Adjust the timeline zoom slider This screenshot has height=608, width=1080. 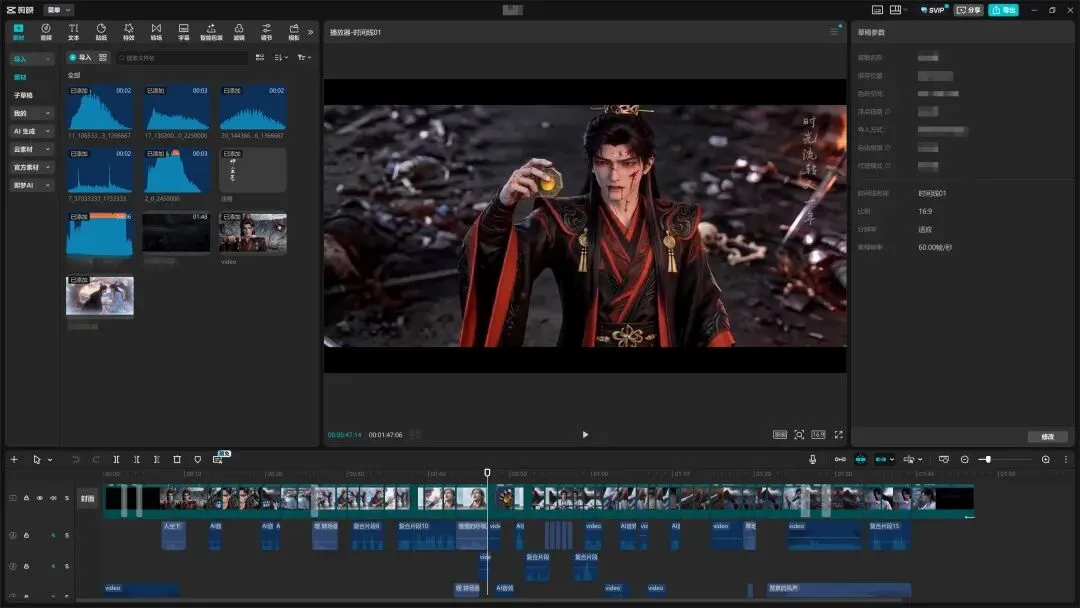point(988,460)
